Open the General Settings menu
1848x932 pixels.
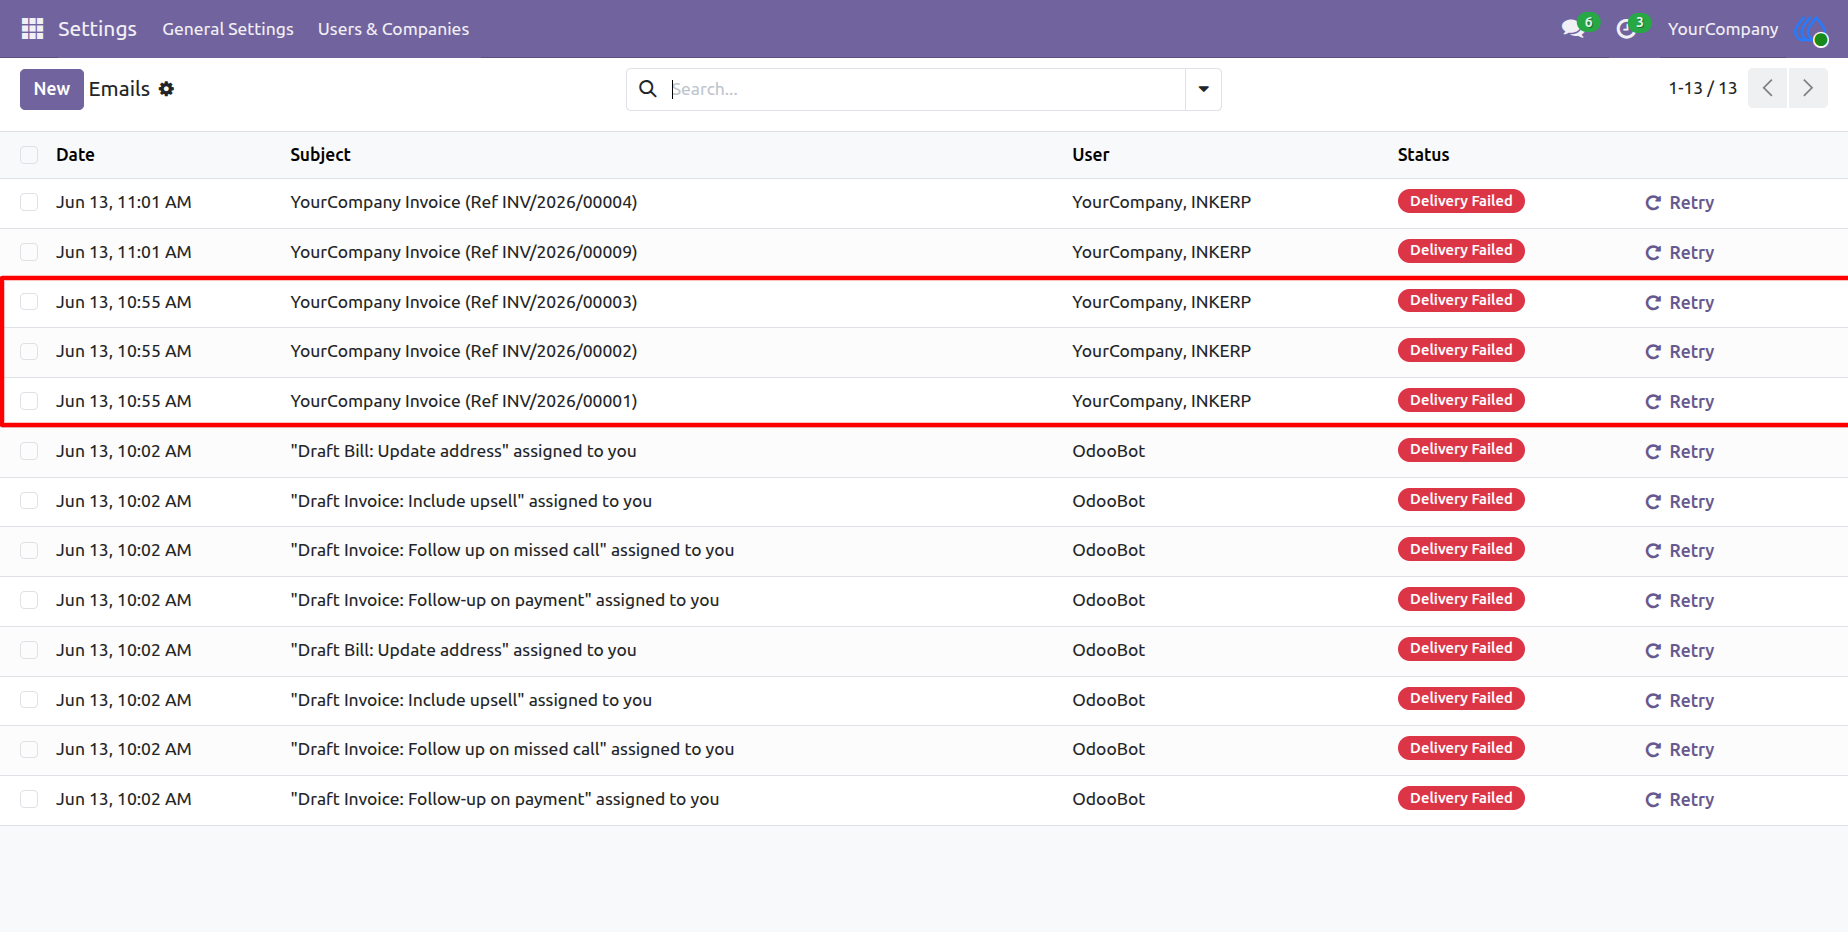coord(228,29)
